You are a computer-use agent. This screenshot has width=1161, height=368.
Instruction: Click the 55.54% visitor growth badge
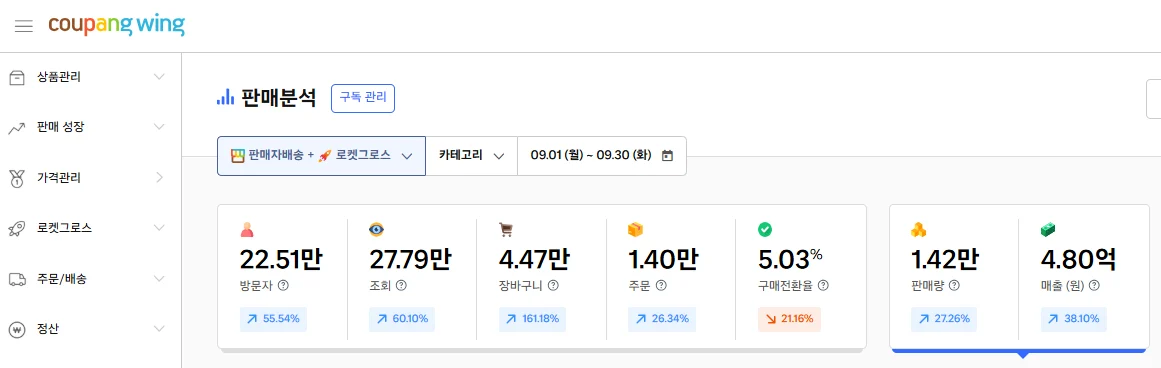[x=273, y=319]
